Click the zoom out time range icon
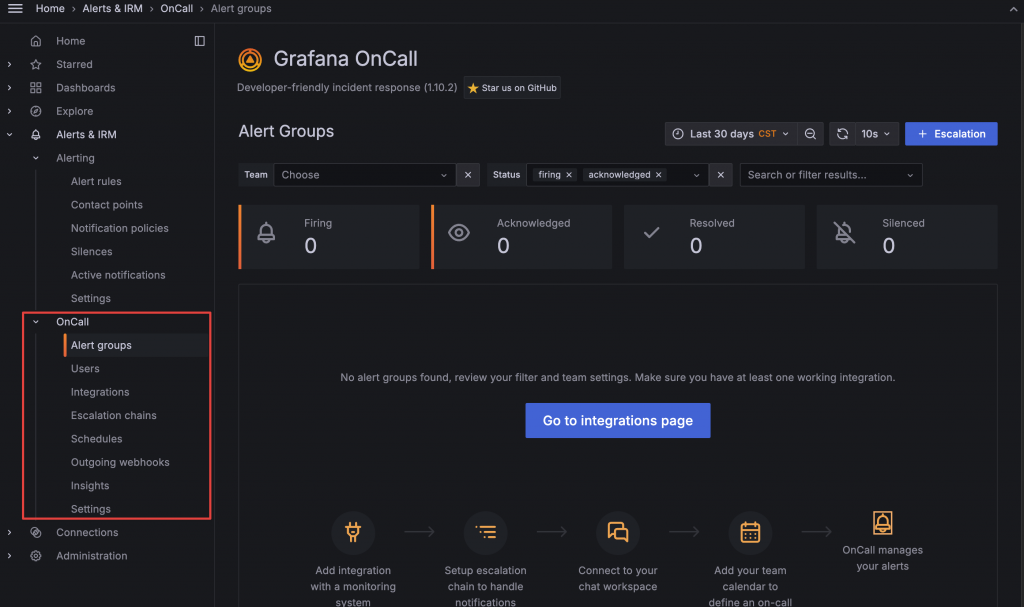This screenshot has height=607, width=1024. point(810,134)
